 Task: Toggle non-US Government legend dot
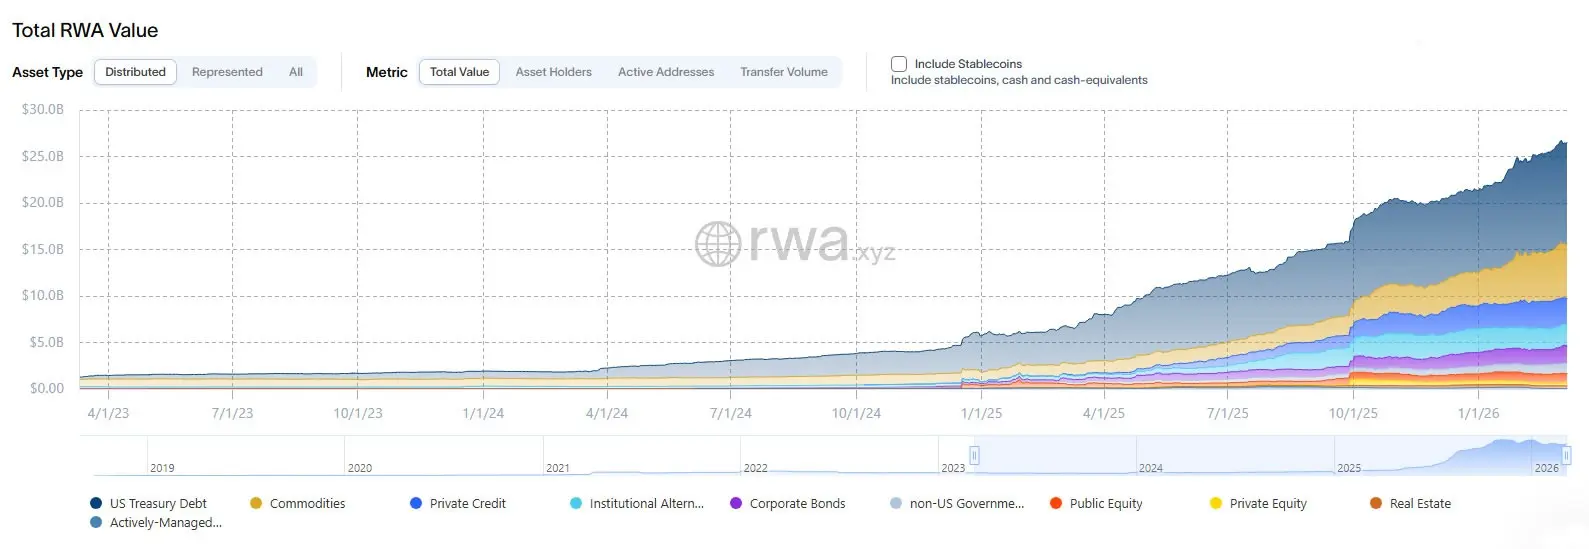tap(896, 503)
